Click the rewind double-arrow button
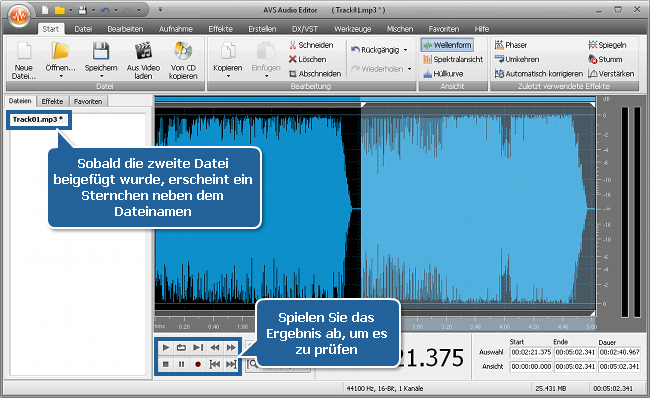The height and width of the screenshot is (398, 650). [x=215, y=347]
